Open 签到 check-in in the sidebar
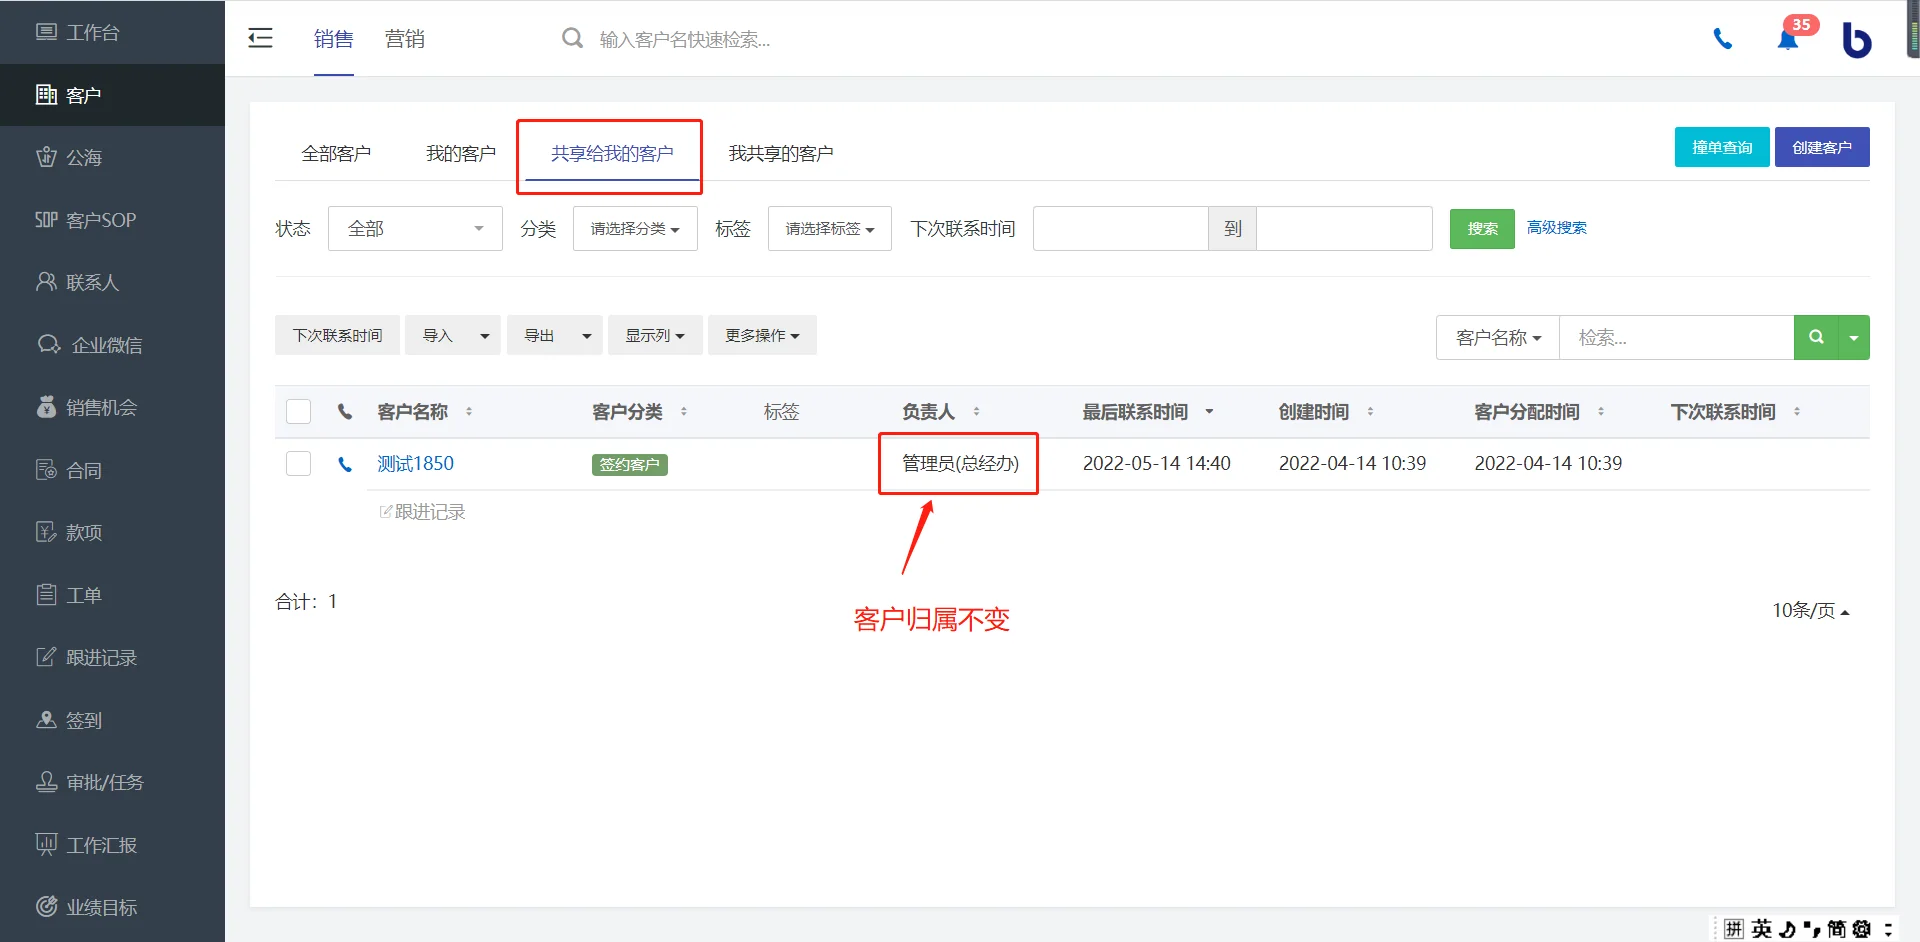This screenshot has width=1920, height=942. (x=112, y=720)
